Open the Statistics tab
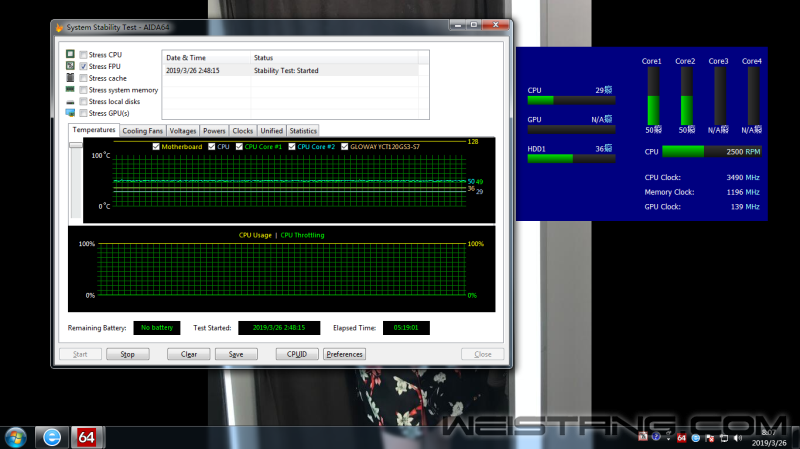800x449 pixels. click(x=303, y=131)
